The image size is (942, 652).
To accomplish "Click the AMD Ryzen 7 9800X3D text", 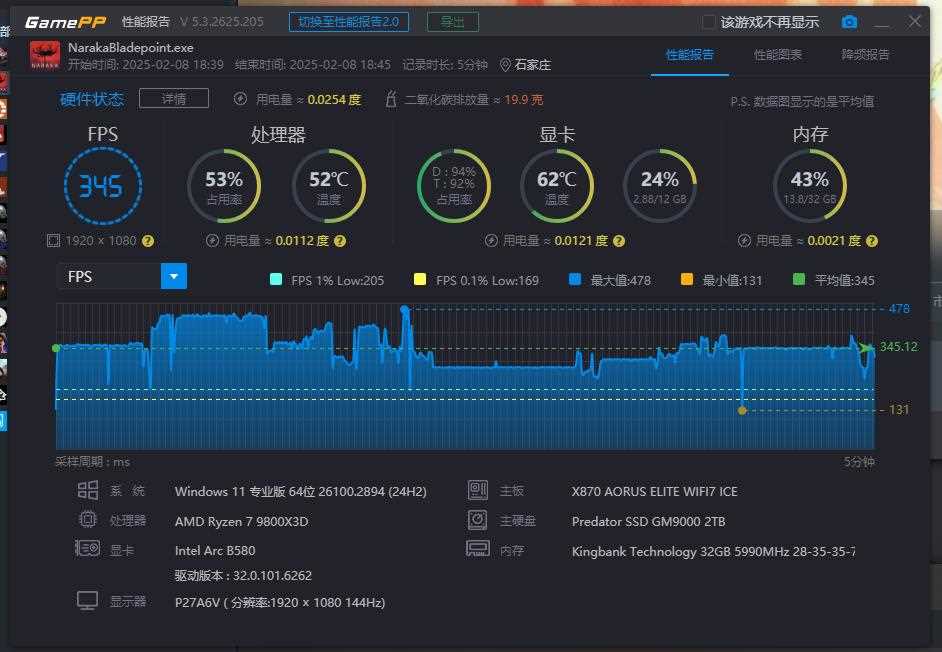I will pos(242,522).
